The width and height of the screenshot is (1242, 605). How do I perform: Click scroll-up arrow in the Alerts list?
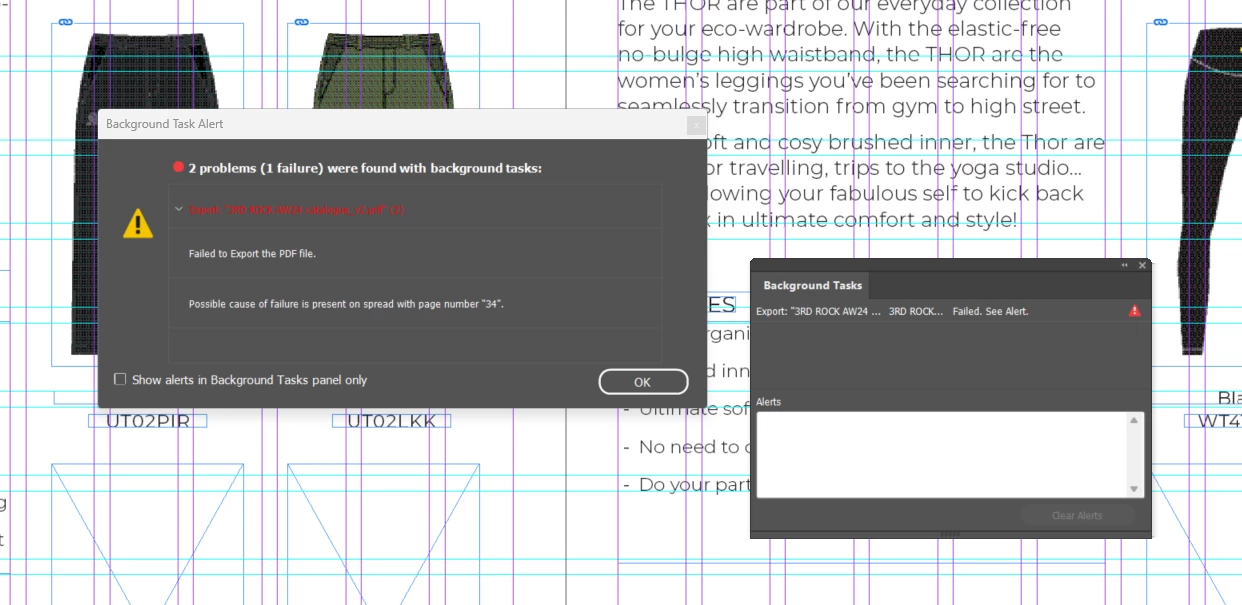click(x=1134, y=420)
